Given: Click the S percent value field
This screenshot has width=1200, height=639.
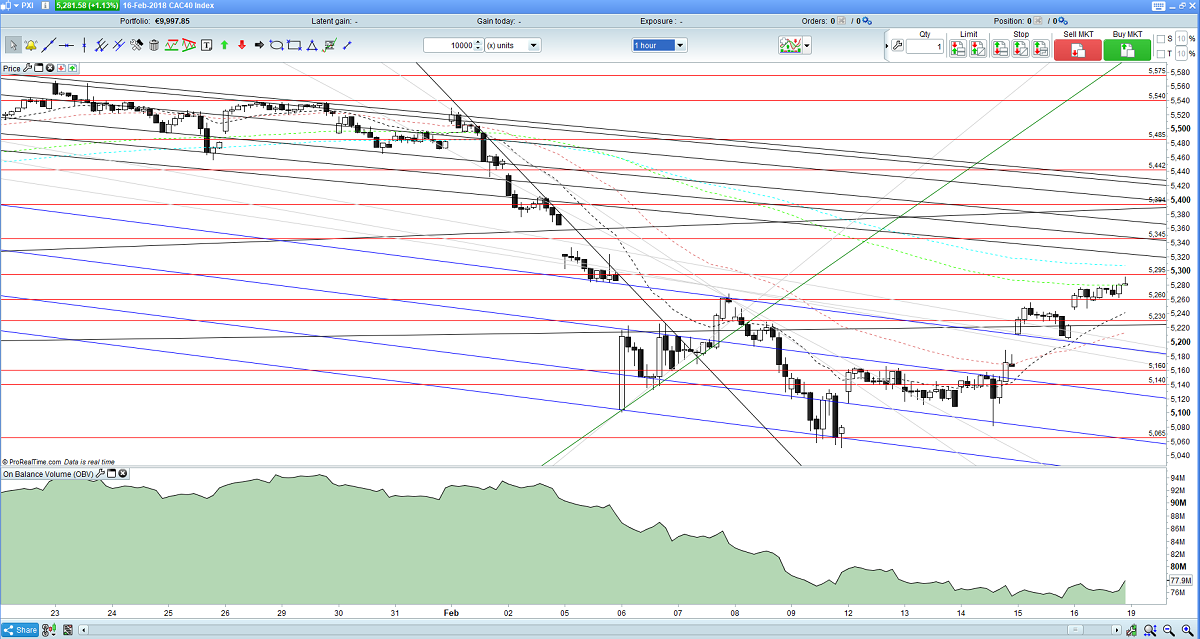Looking at the screenshot, I should click(1181, 39).
